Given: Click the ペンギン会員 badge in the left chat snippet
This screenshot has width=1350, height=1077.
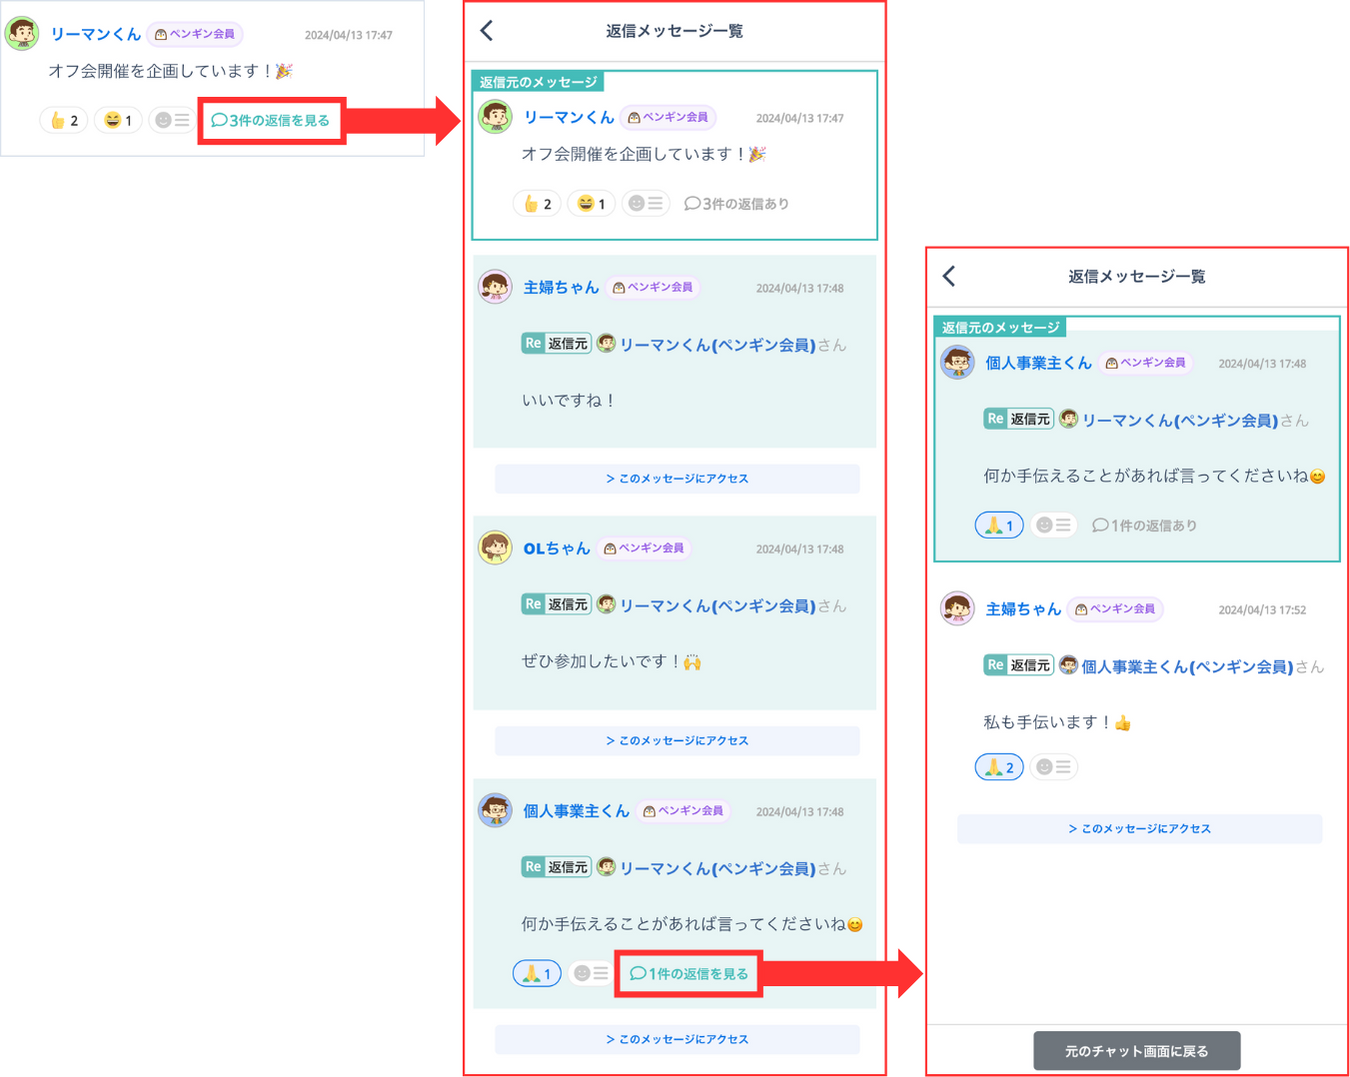Looking at the screenshot, I should point(195,34).
